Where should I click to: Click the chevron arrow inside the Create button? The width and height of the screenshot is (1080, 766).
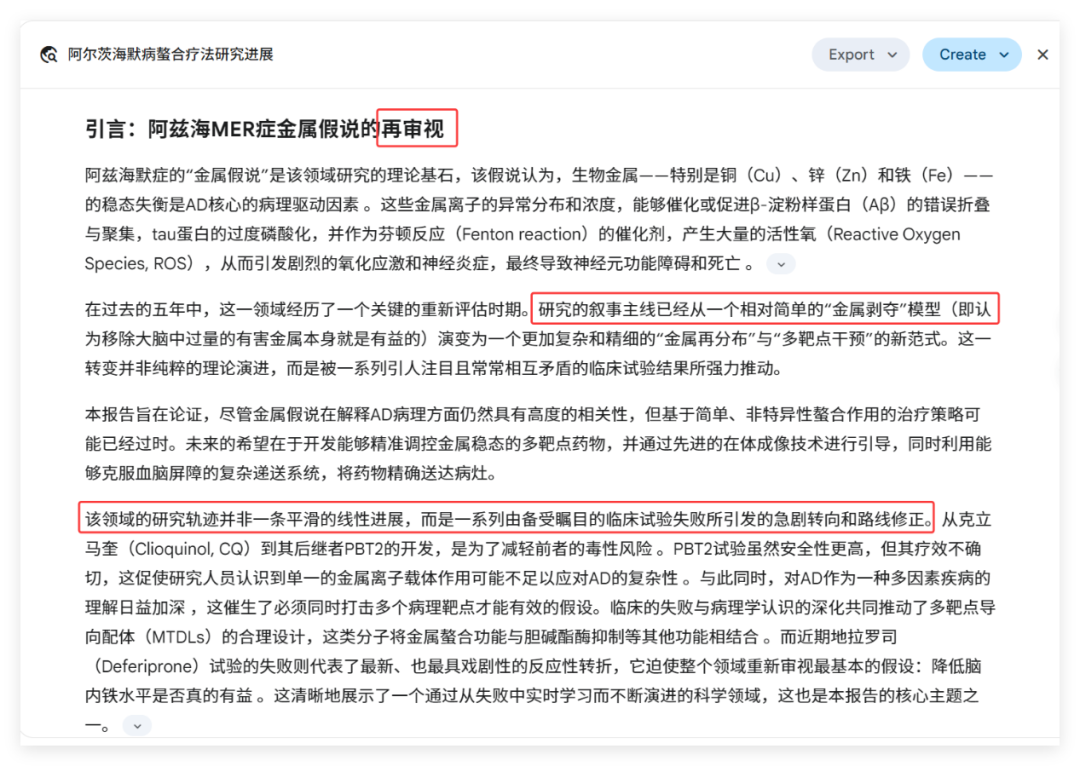[x=1004, y=55]
